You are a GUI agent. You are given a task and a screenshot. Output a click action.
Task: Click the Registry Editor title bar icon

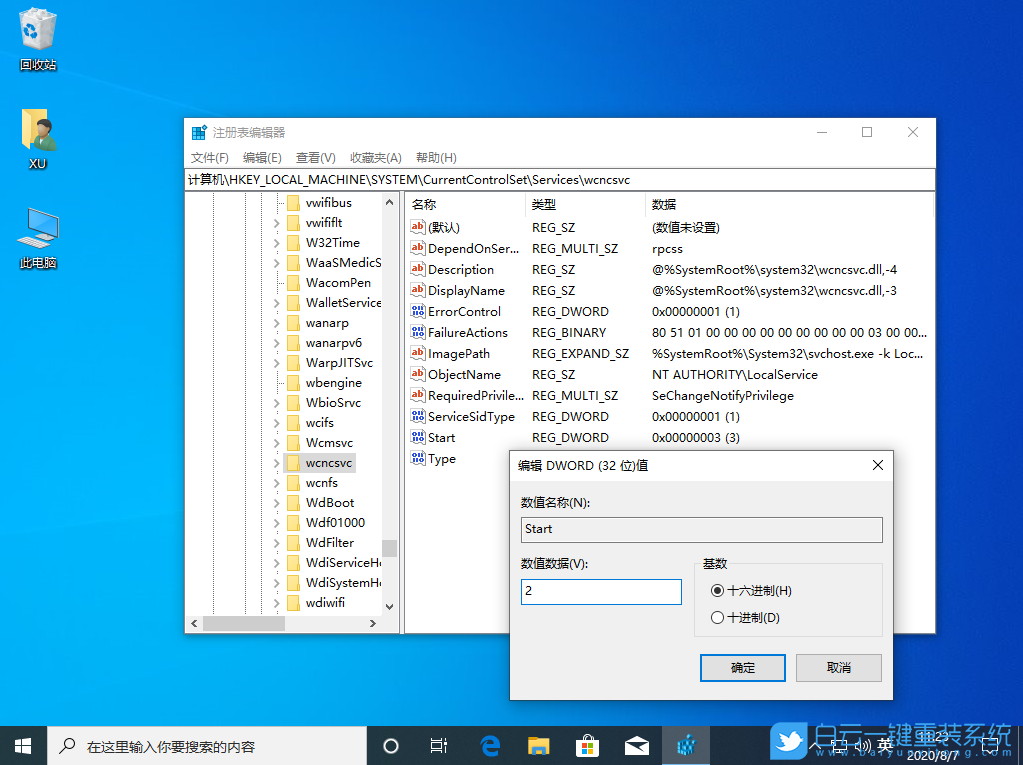point(196,131)
